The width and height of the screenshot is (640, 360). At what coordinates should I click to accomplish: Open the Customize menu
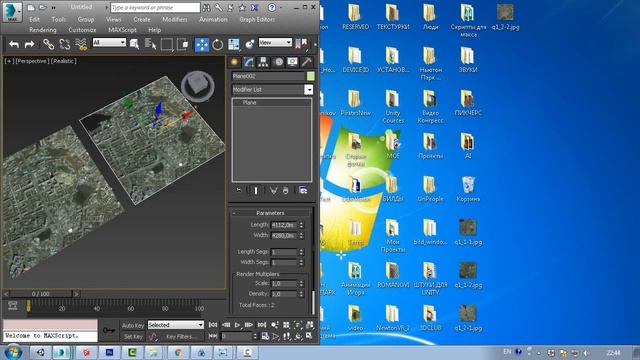click(x=82, y=30)
